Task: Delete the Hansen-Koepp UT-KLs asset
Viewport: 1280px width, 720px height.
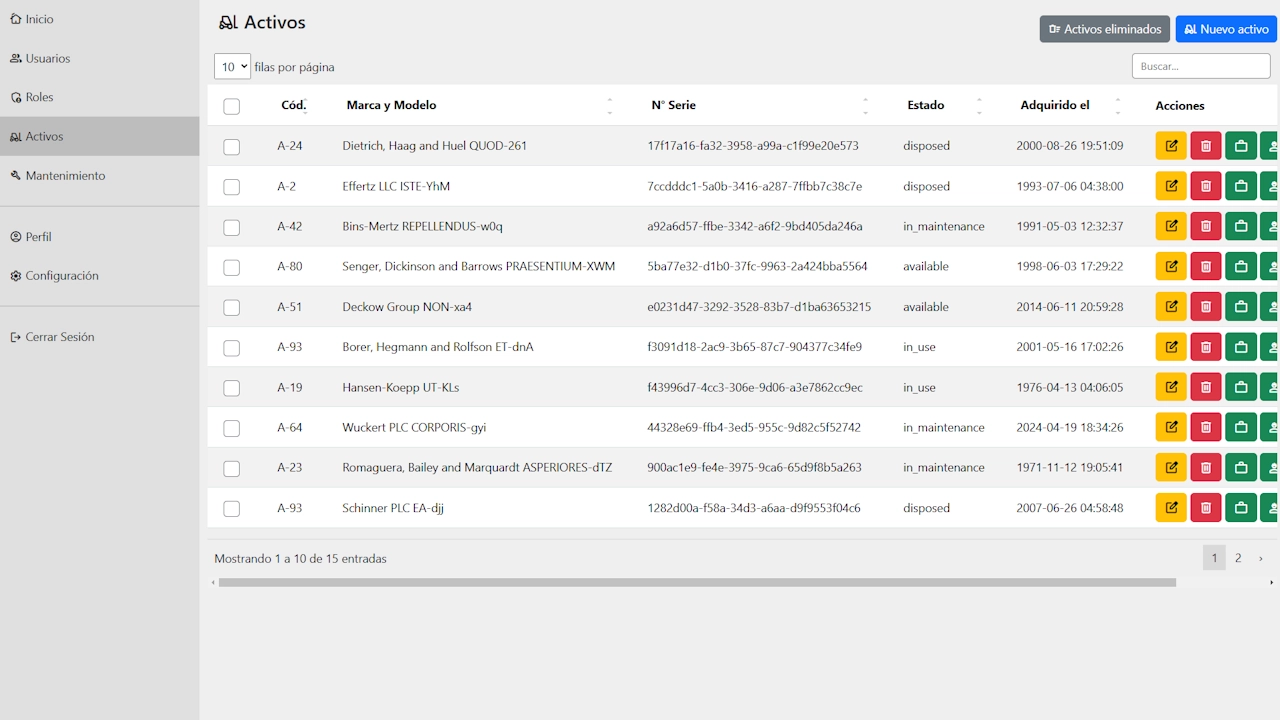Action: pos(1205,387)
